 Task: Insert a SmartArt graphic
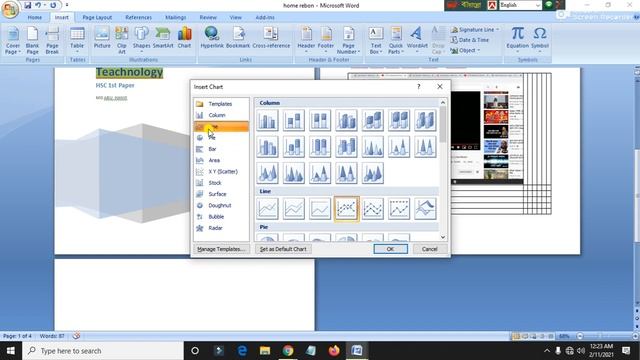coord(163,38)
